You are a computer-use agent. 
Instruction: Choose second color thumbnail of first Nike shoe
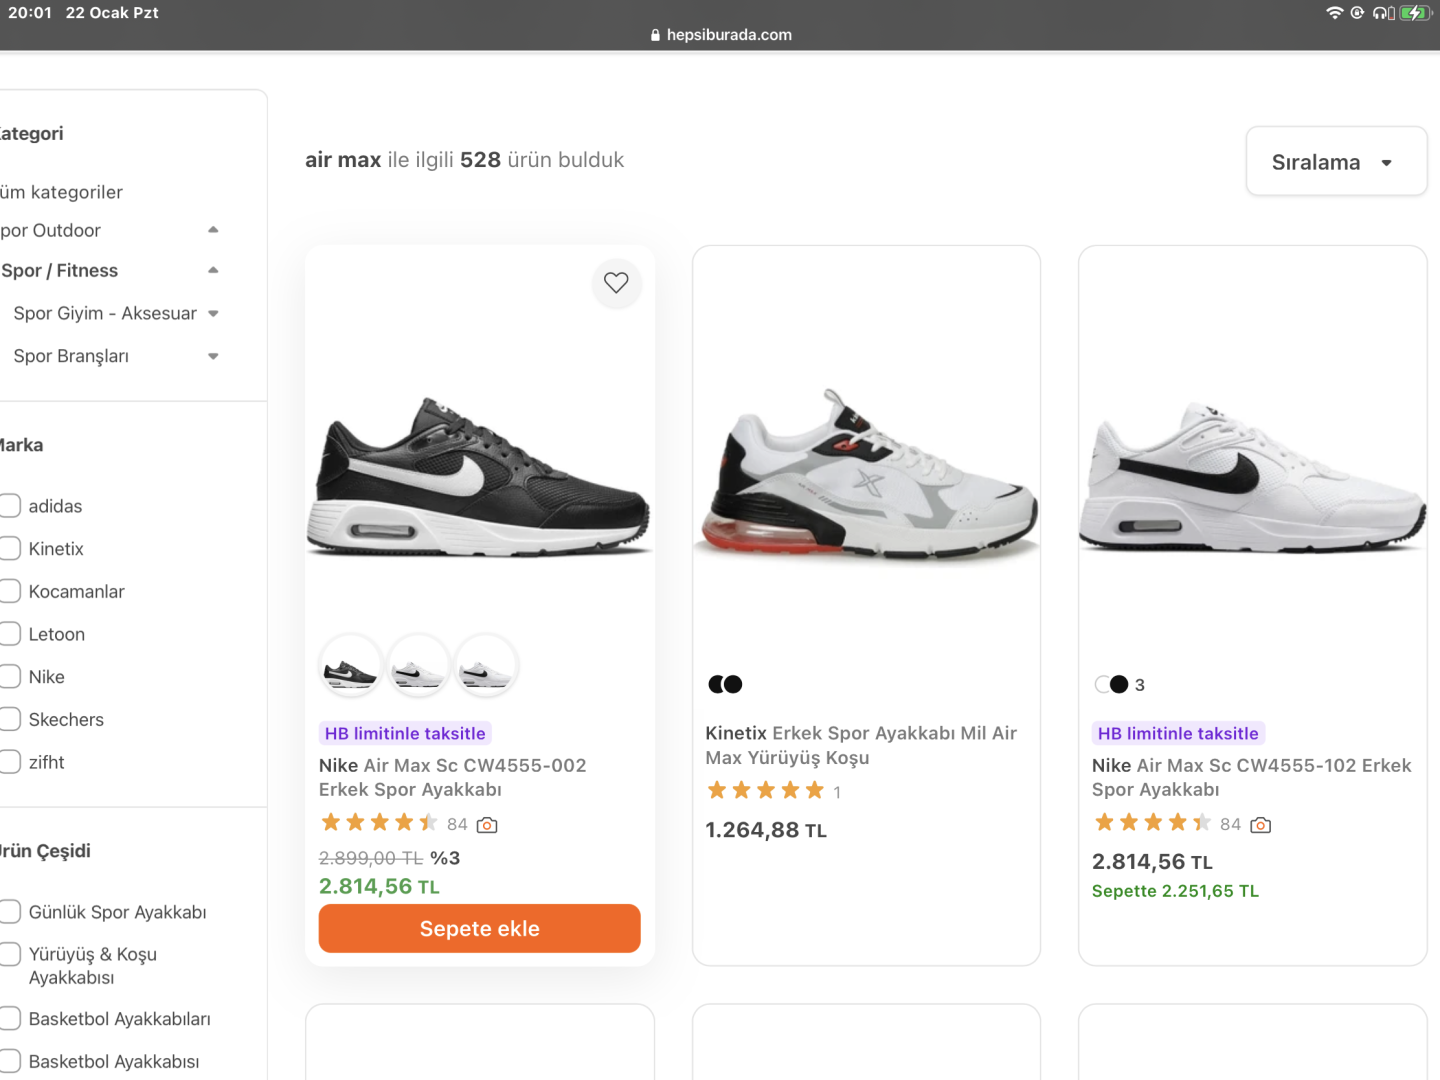[418, 667]
